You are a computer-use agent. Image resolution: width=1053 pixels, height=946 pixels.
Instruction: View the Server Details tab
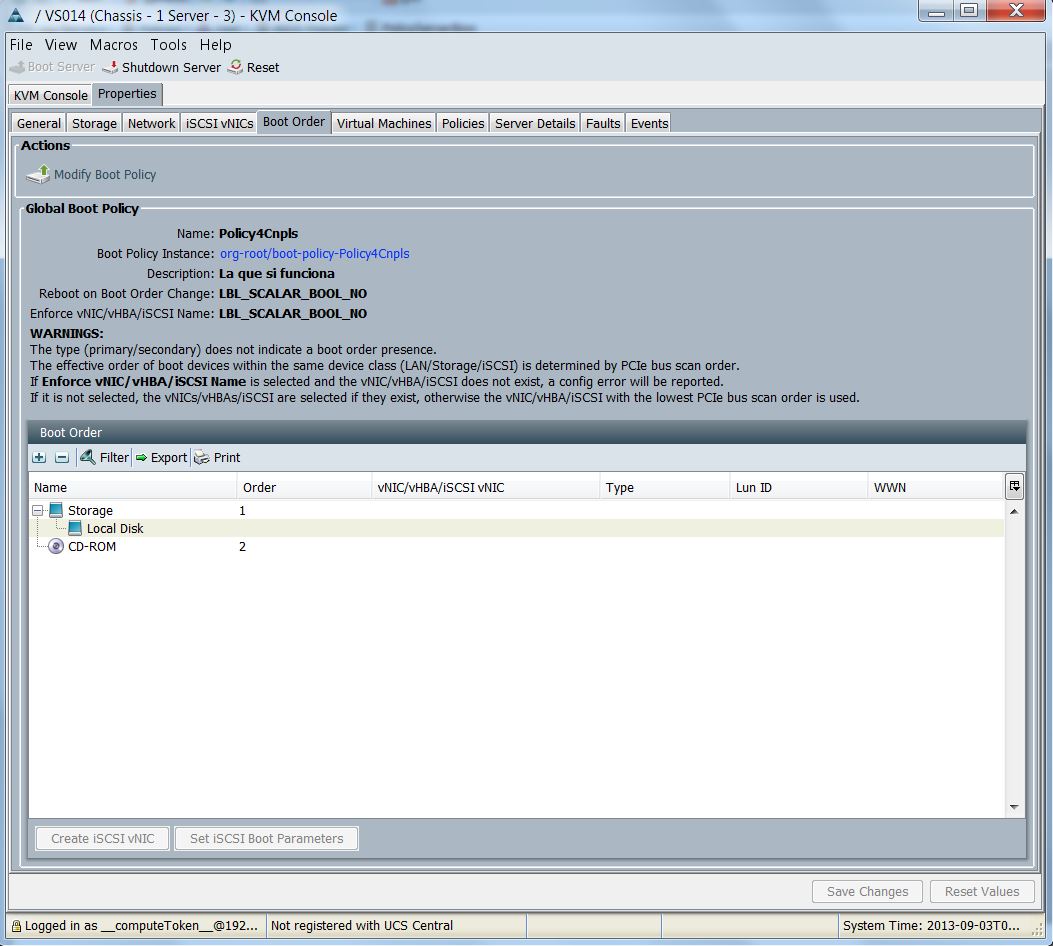click(x=535, y=124)
